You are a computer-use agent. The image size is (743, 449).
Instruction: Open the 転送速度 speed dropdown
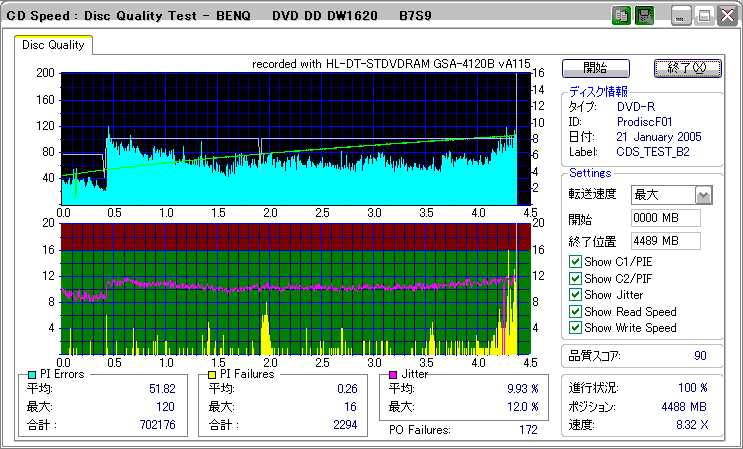[703, 194]
